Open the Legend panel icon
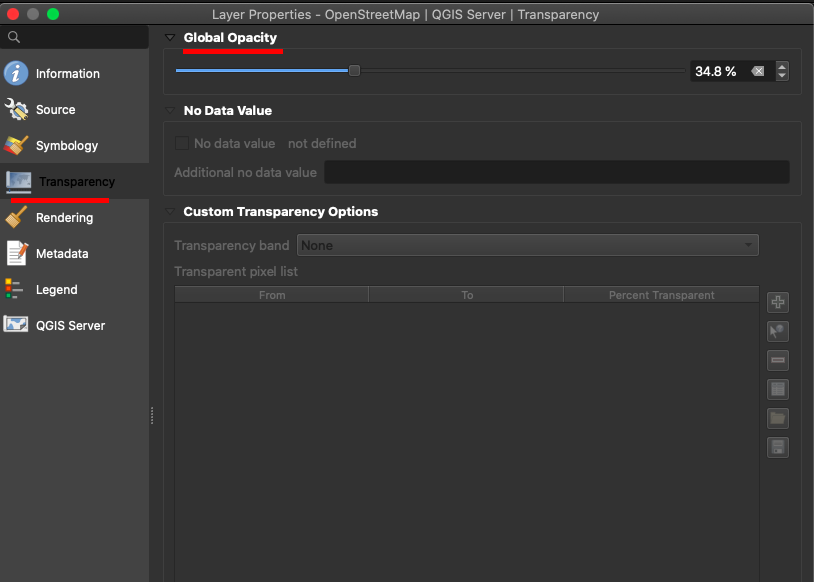 pyautogui.click(x=16, y=289)
